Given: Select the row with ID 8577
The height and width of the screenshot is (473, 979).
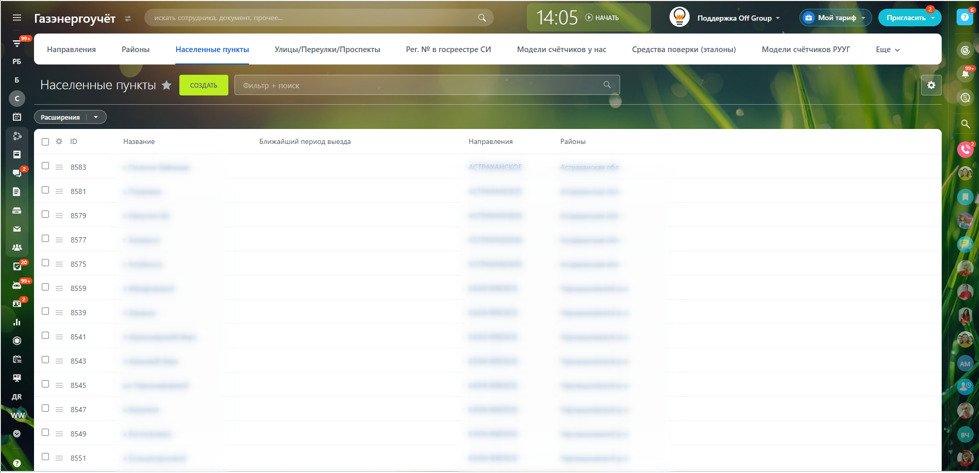Looking at the screenshot, I should tap(45, 238).
